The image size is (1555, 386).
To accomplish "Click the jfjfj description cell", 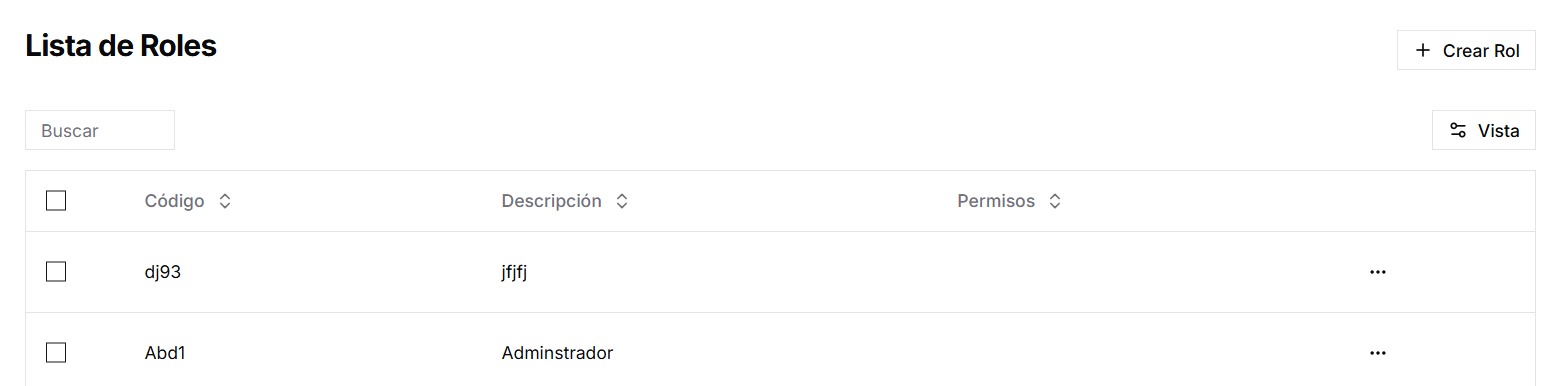I will click(x=514, y=272).
